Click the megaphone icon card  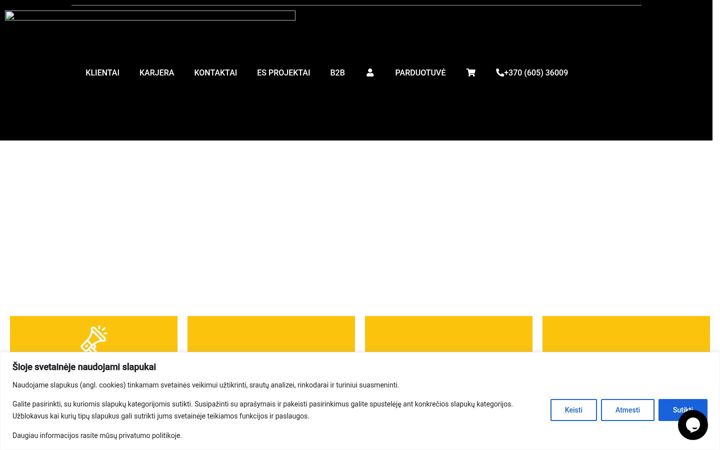(94, 334)
